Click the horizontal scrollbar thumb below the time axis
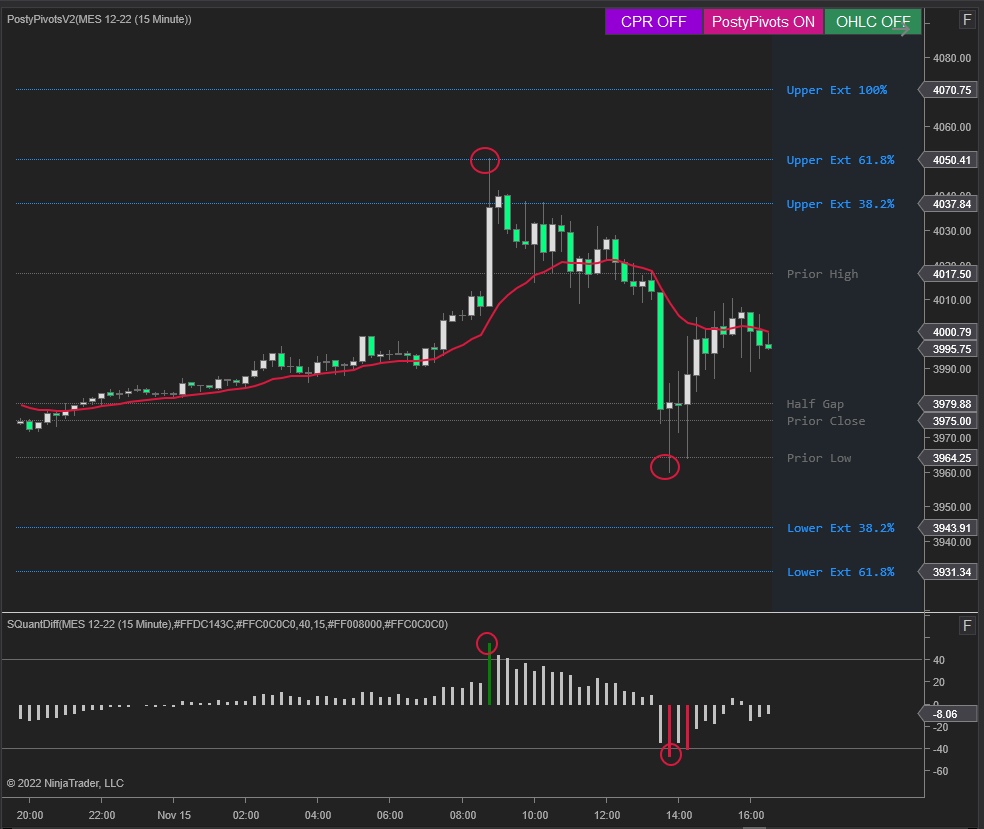The image size is (984, 829). click(x=753, y=823)
